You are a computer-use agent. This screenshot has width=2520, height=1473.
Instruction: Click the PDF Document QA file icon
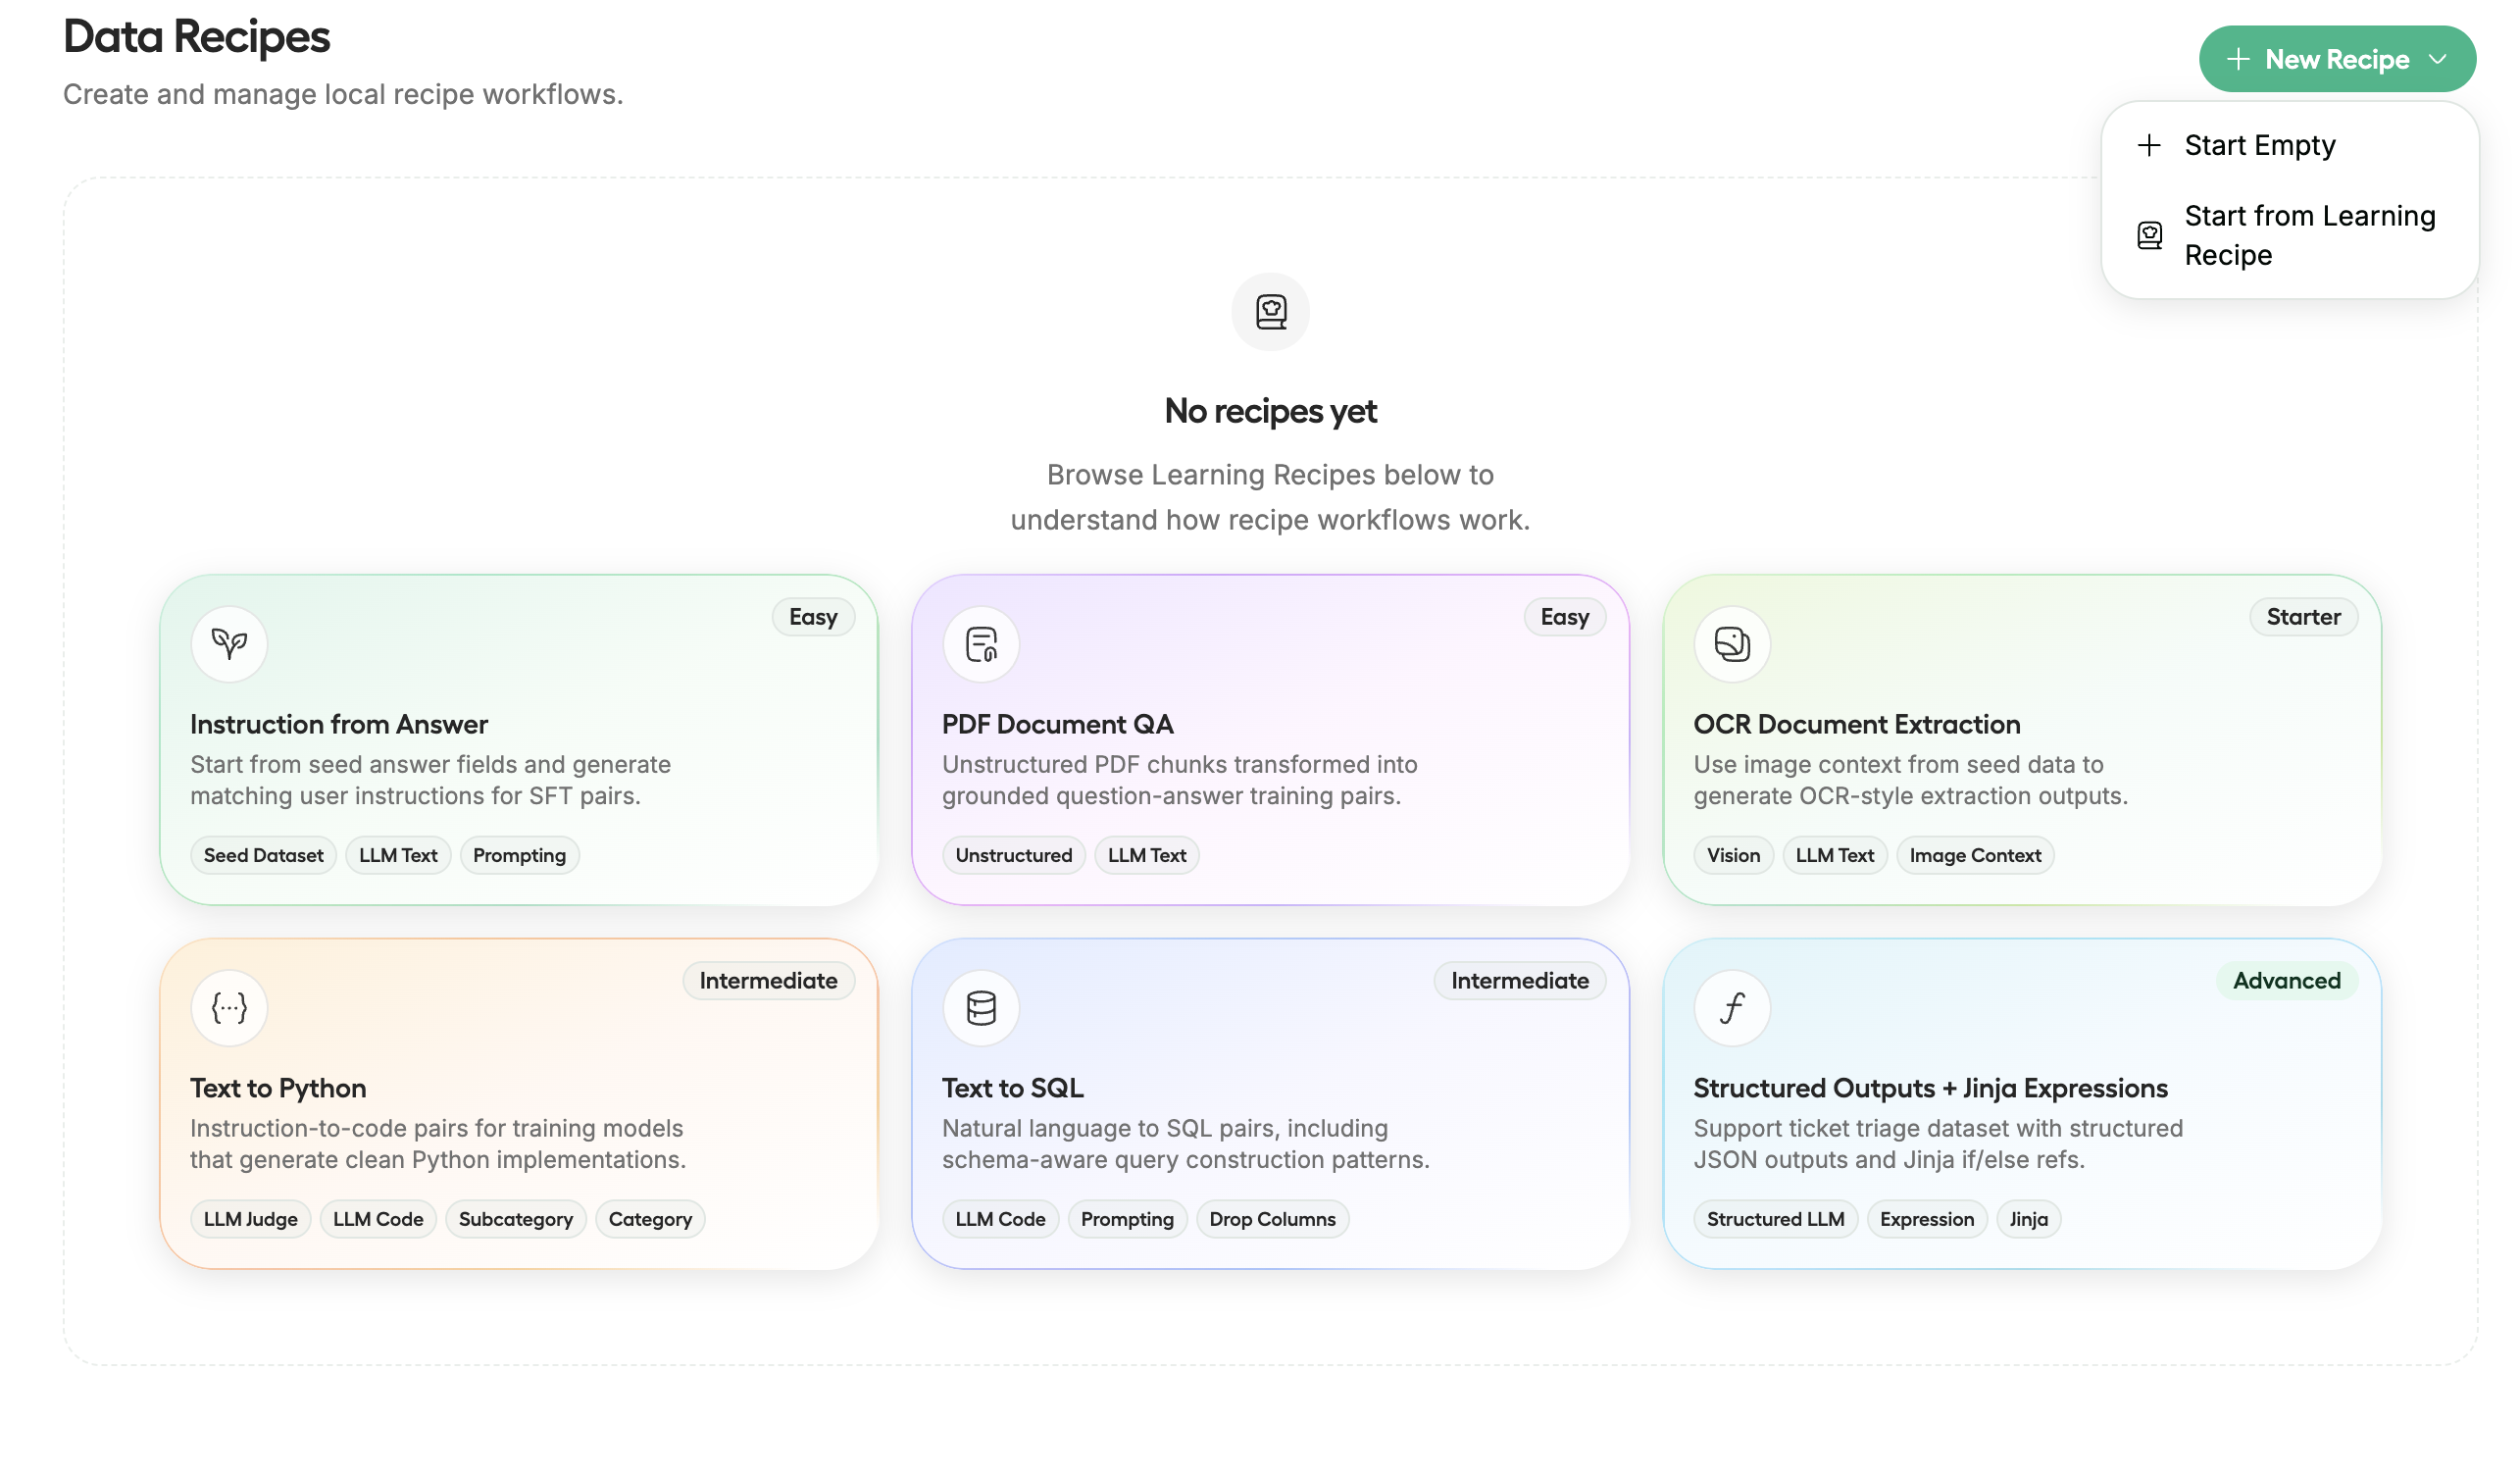click(981, 644)
